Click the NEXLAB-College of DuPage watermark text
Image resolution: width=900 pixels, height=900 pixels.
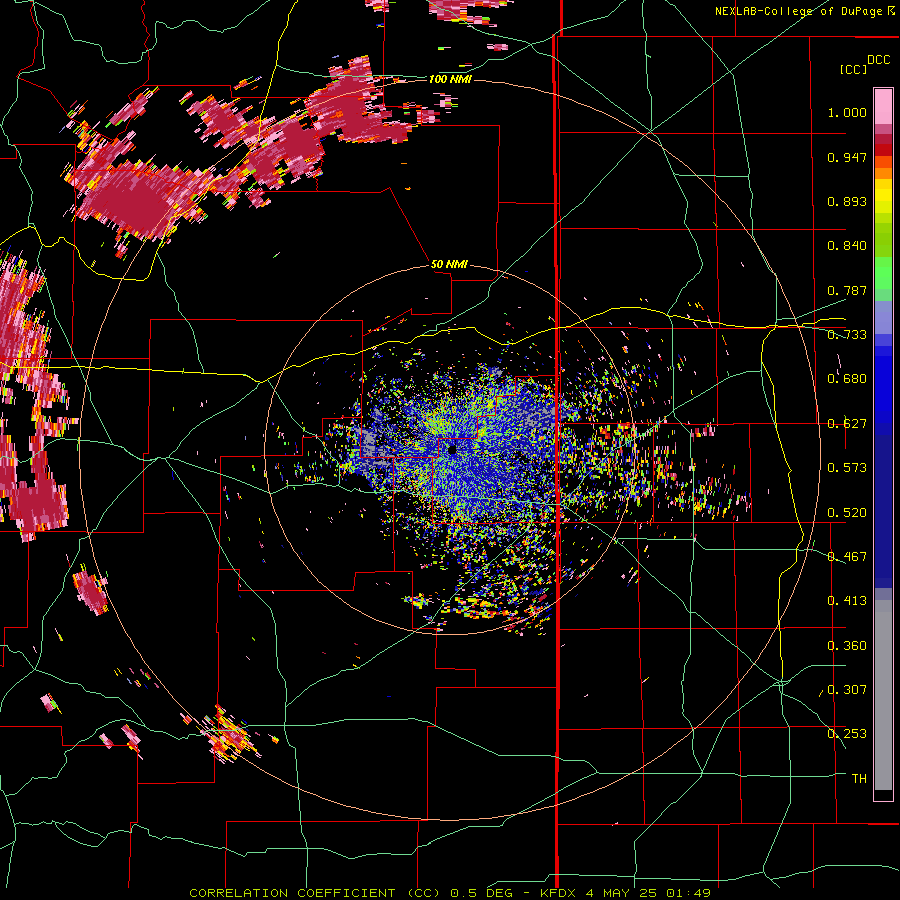804,11
